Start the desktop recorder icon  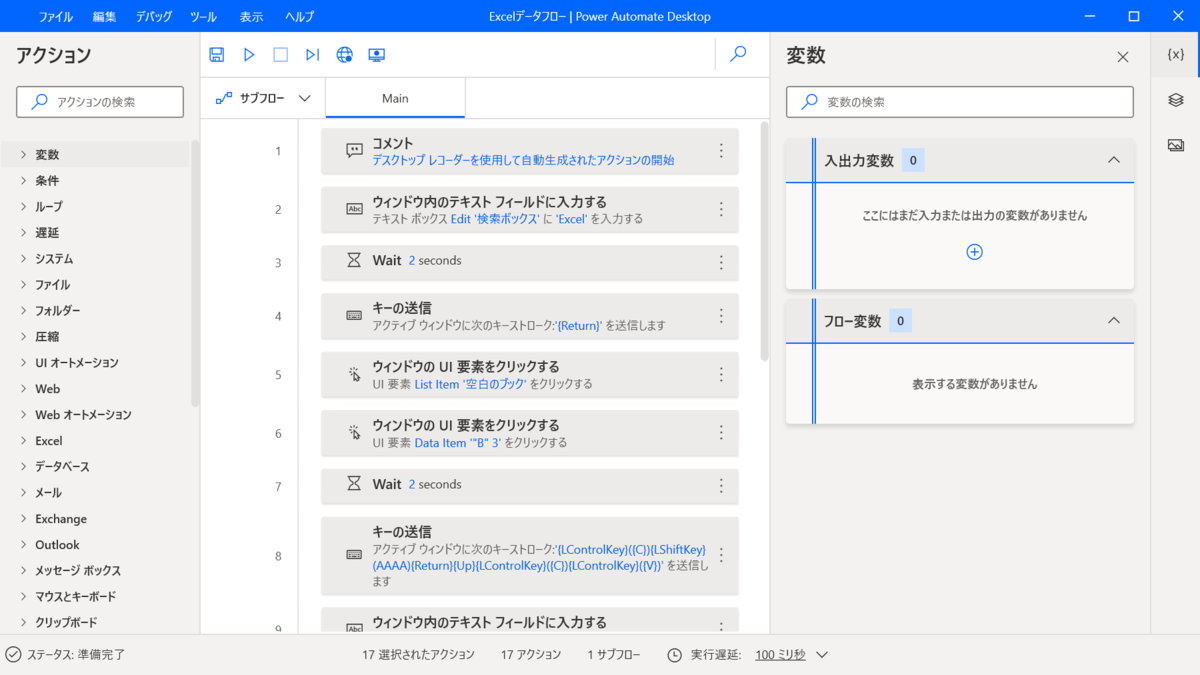[377, 55]
